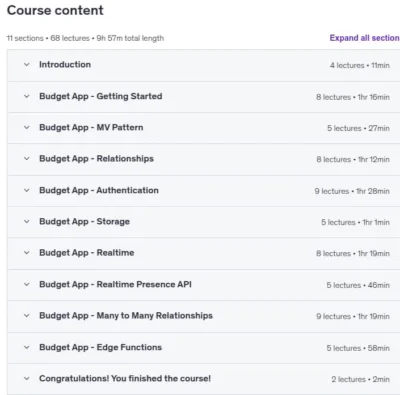Screen dimensions: 400x395
Task: Click Expand all sections link
Action: point(365,38)
